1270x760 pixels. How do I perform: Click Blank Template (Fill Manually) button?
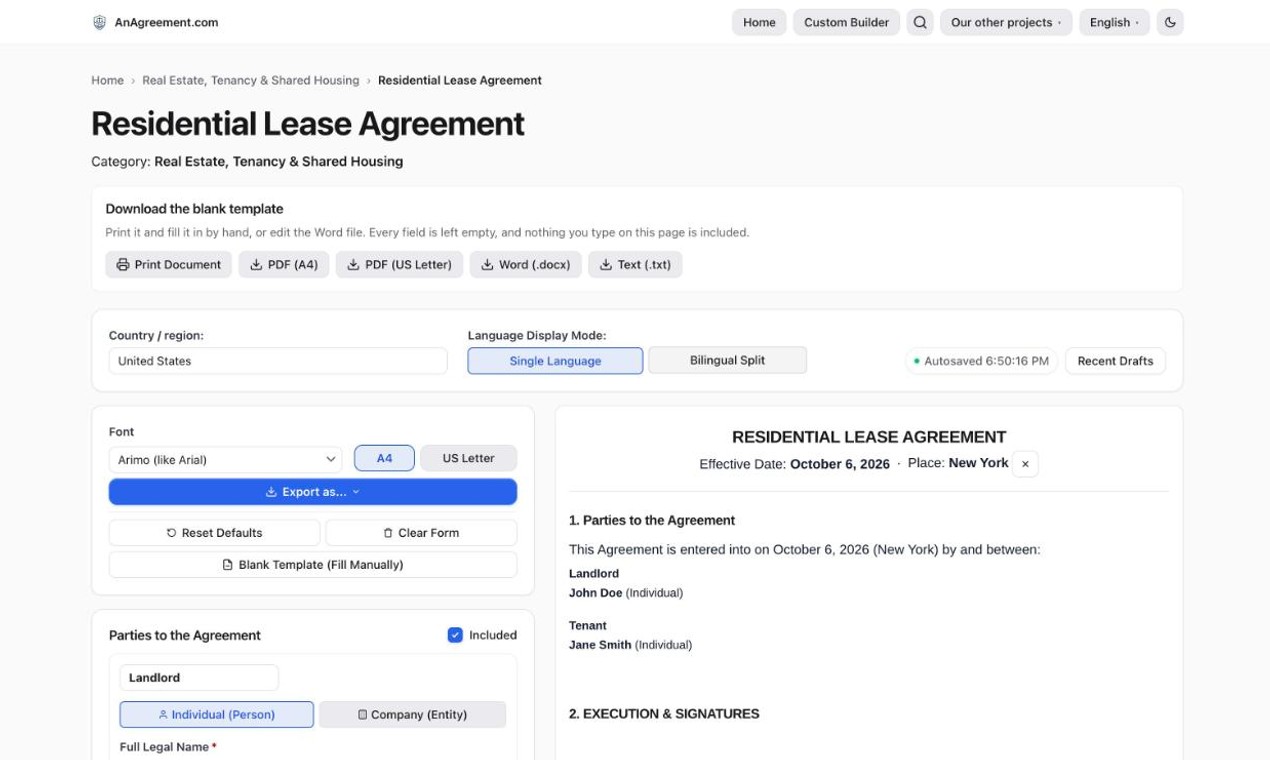click(313, 565)
